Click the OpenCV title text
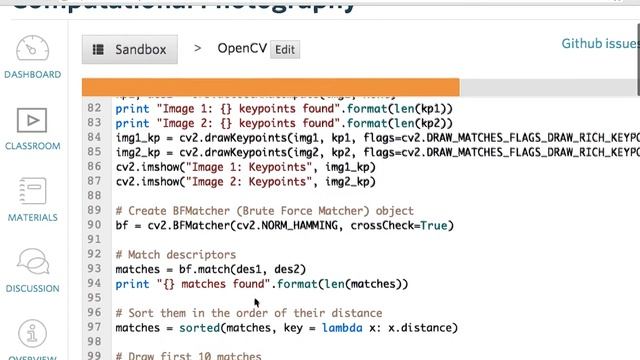 click(242, 49)
